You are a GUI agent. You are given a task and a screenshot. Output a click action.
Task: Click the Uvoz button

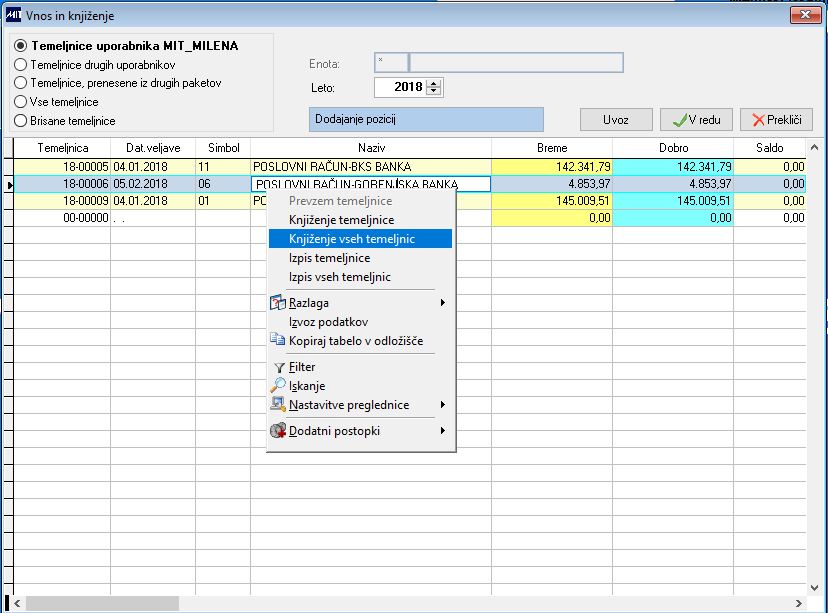[x=616, y=120]
